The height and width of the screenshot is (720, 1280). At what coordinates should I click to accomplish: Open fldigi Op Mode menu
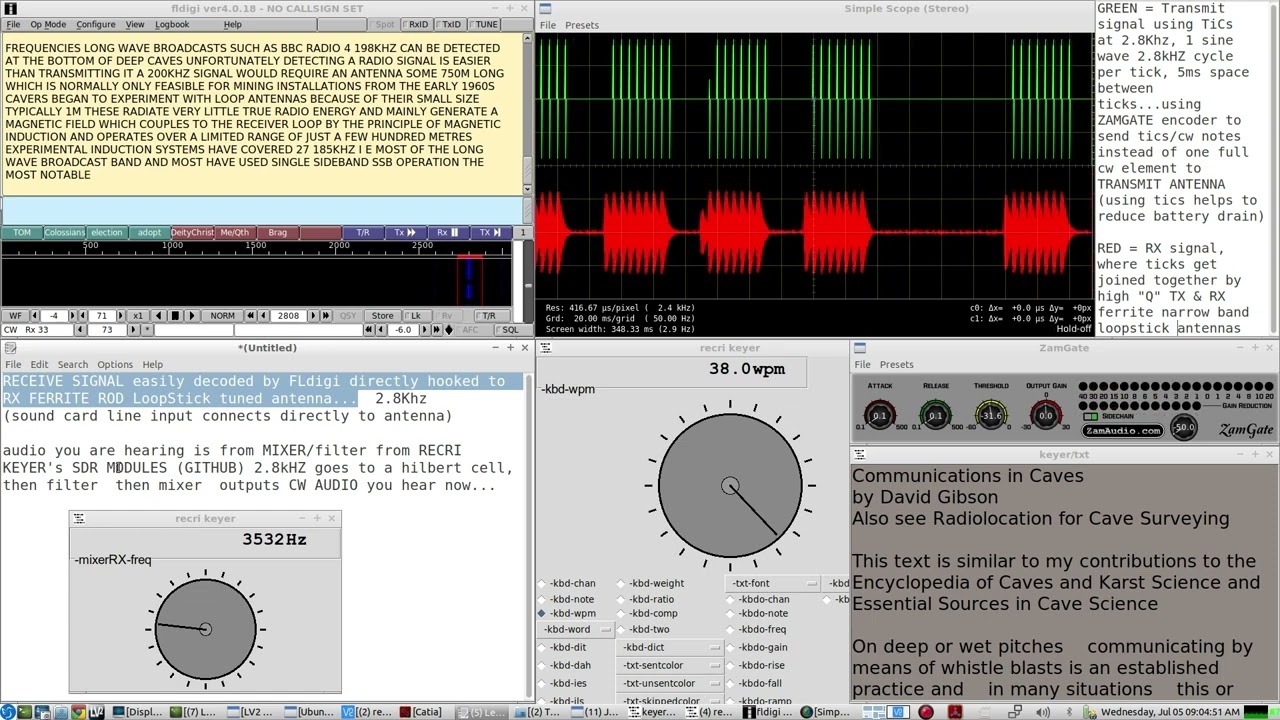point(48,24)
